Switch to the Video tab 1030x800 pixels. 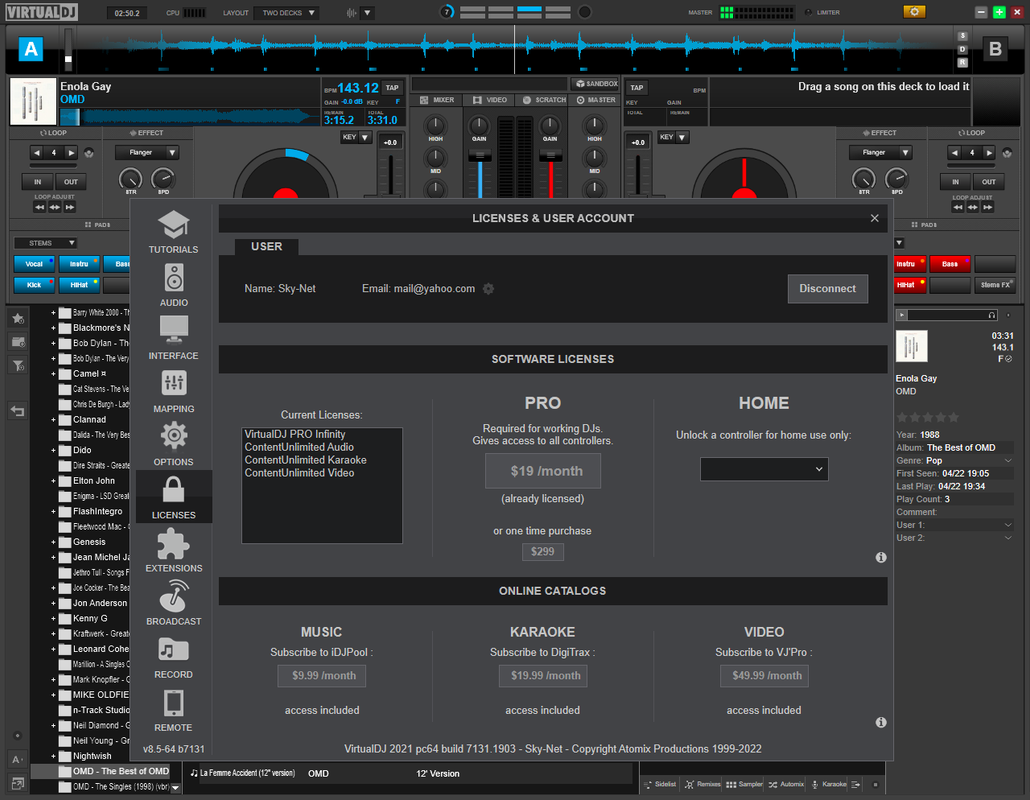pos(490,100)
